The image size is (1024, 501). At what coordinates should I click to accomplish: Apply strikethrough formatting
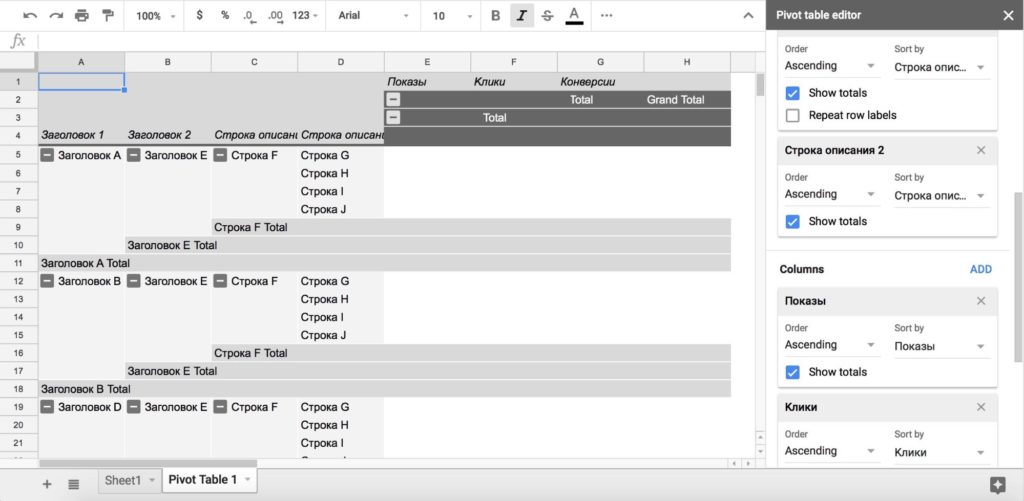[x=547, y=16]
